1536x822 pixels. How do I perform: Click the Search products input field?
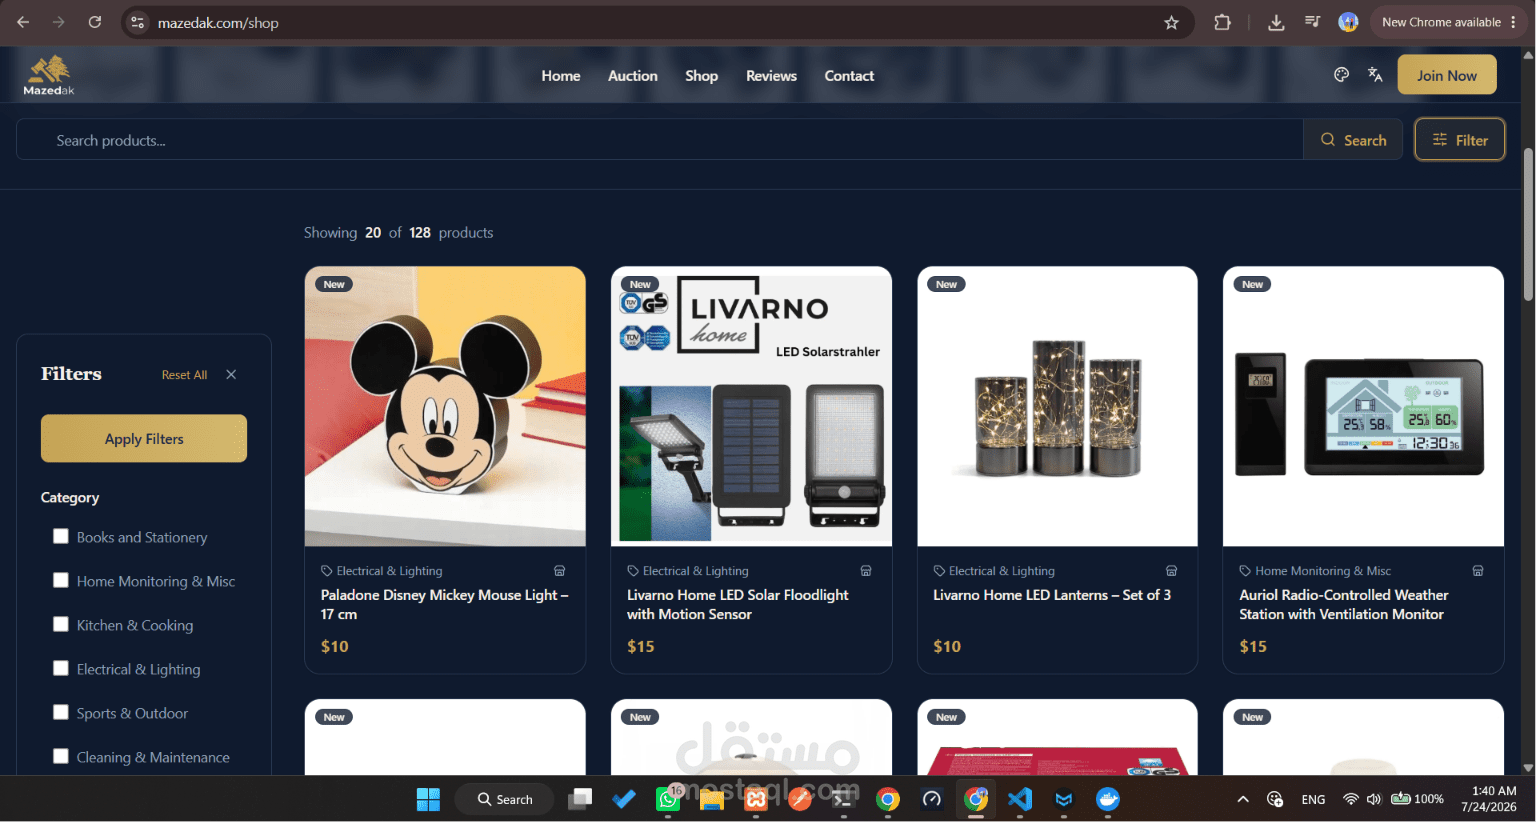tap(660, 140)
